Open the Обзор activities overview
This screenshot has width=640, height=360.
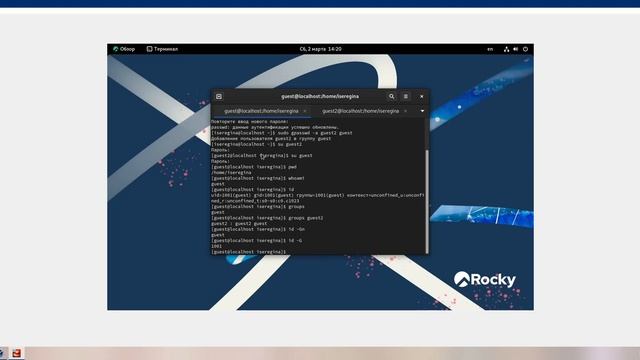click(x=124, y=49)
